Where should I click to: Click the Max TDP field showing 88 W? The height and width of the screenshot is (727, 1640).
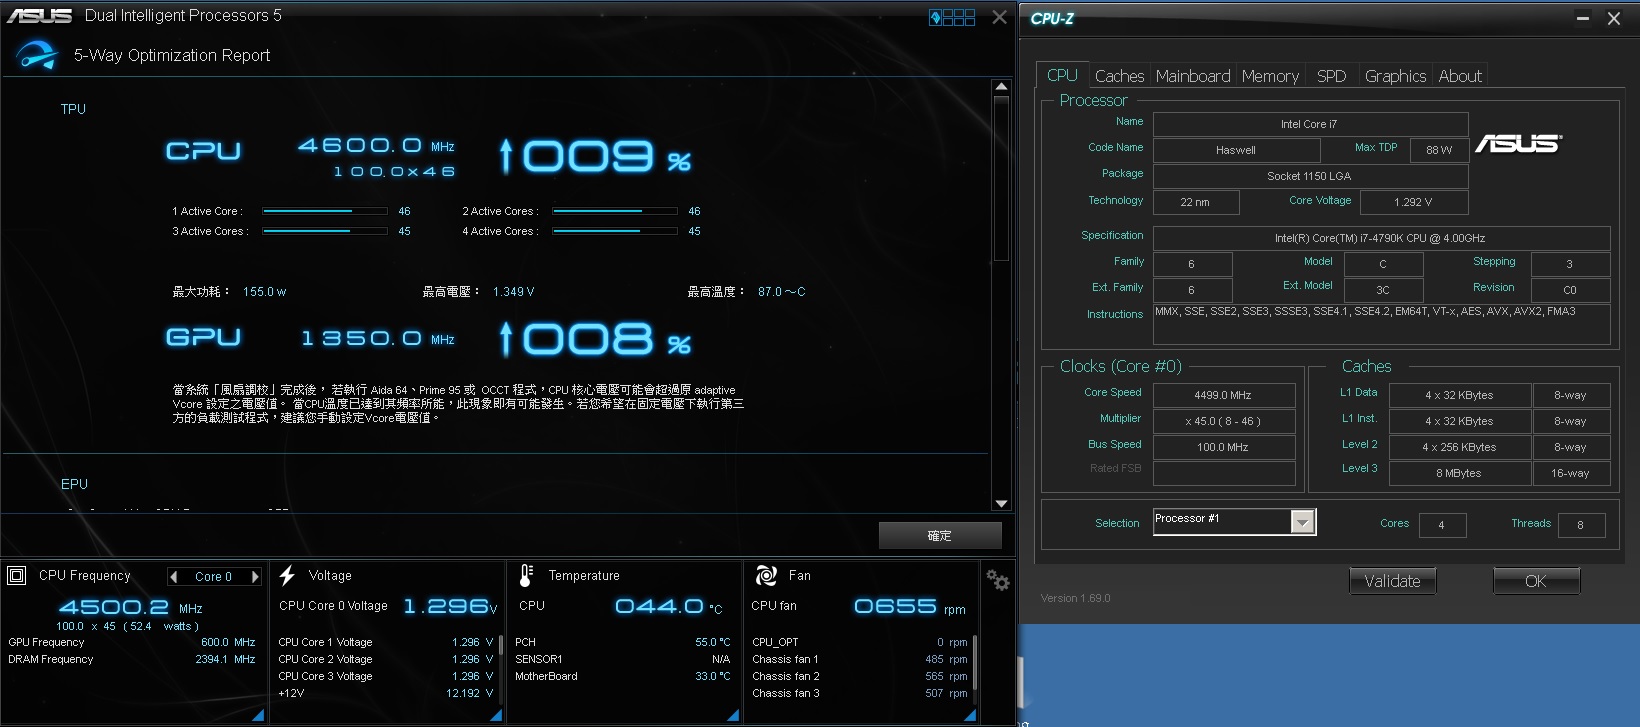(x=1439, y=150)
